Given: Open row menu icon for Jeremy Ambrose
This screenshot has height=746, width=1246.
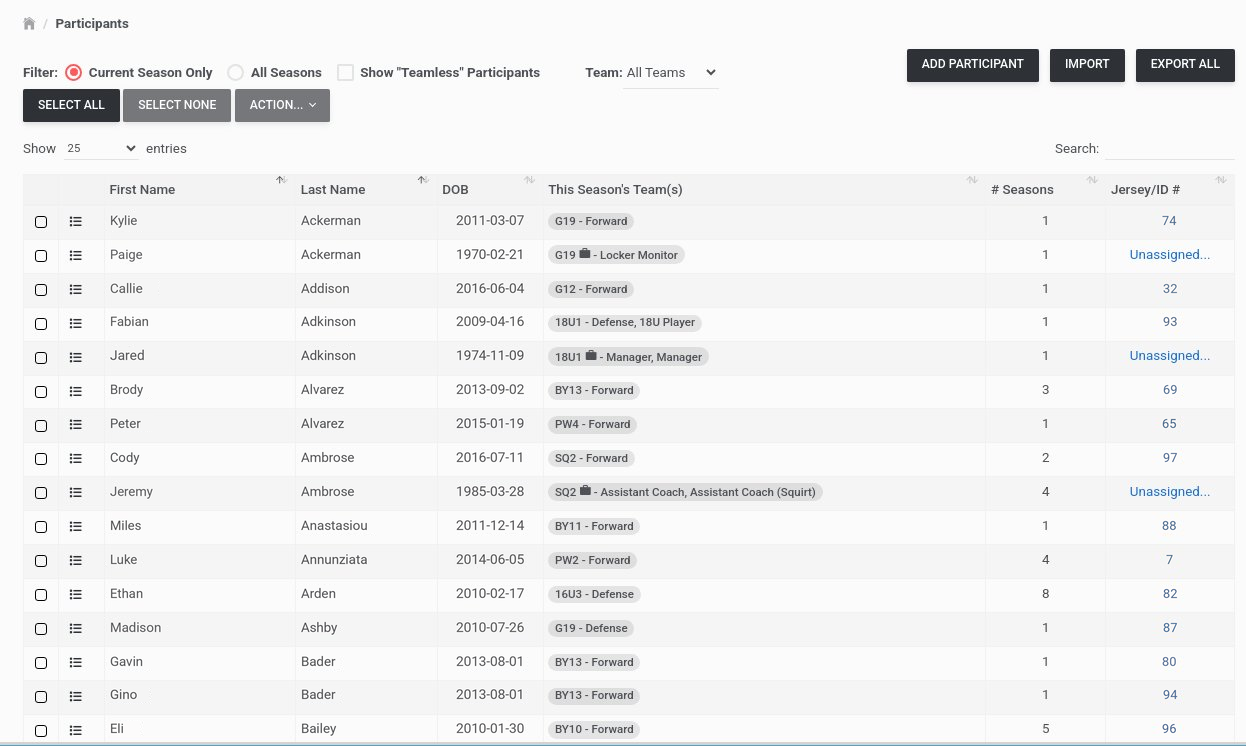Looking at the screenshot, I should (75, 492).
